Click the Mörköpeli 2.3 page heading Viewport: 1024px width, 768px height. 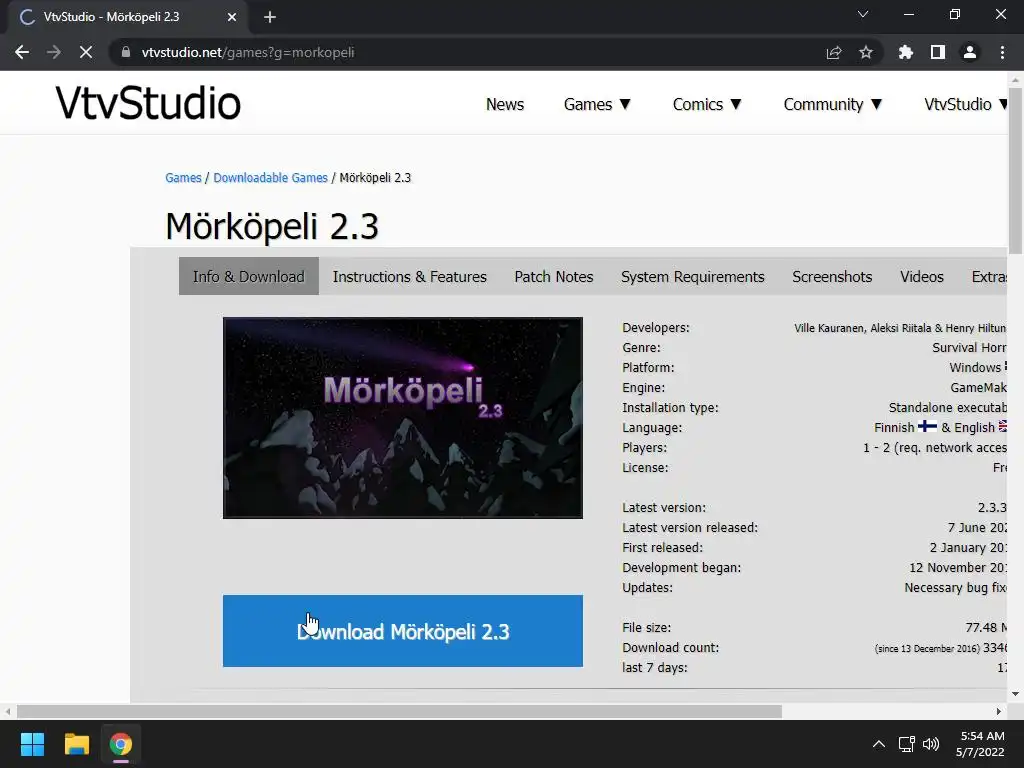[x=272, y=226]
